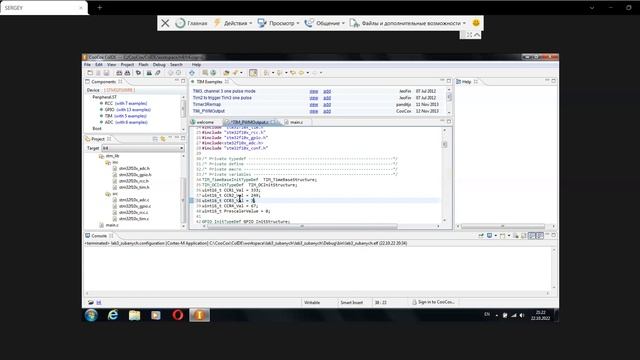Select main.c in the Project tree

(x=109, y=225)
